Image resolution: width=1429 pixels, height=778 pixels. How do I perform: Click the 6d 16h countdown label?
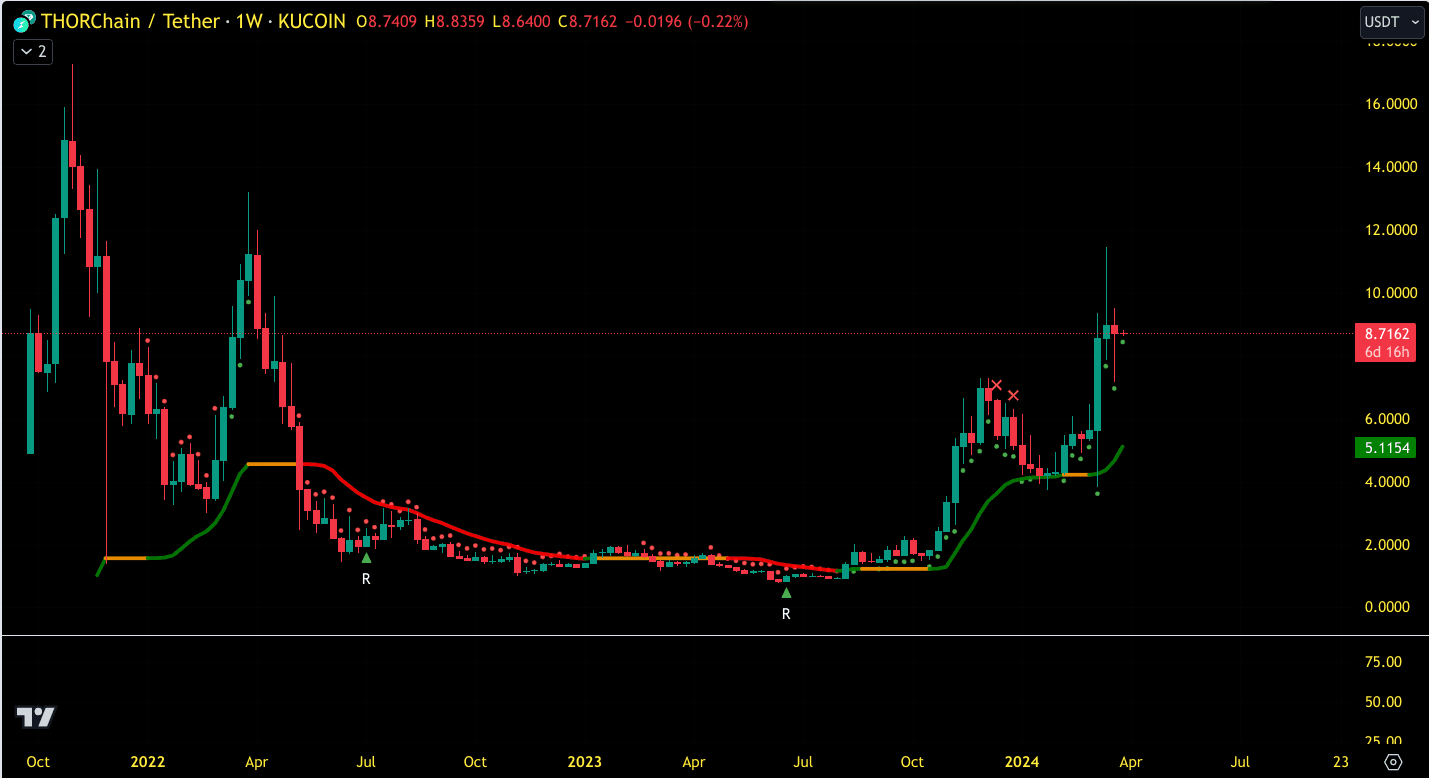[1385, 352]
